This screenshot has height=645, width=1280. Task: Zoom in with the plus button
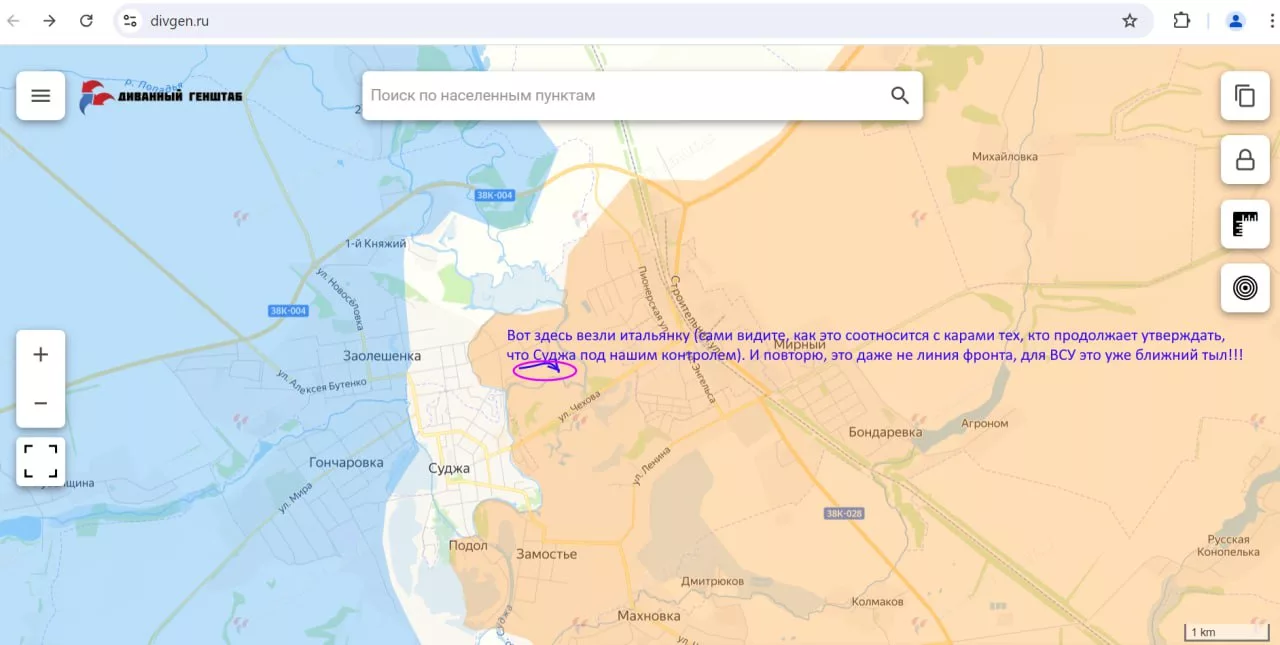tap(41, 355)
